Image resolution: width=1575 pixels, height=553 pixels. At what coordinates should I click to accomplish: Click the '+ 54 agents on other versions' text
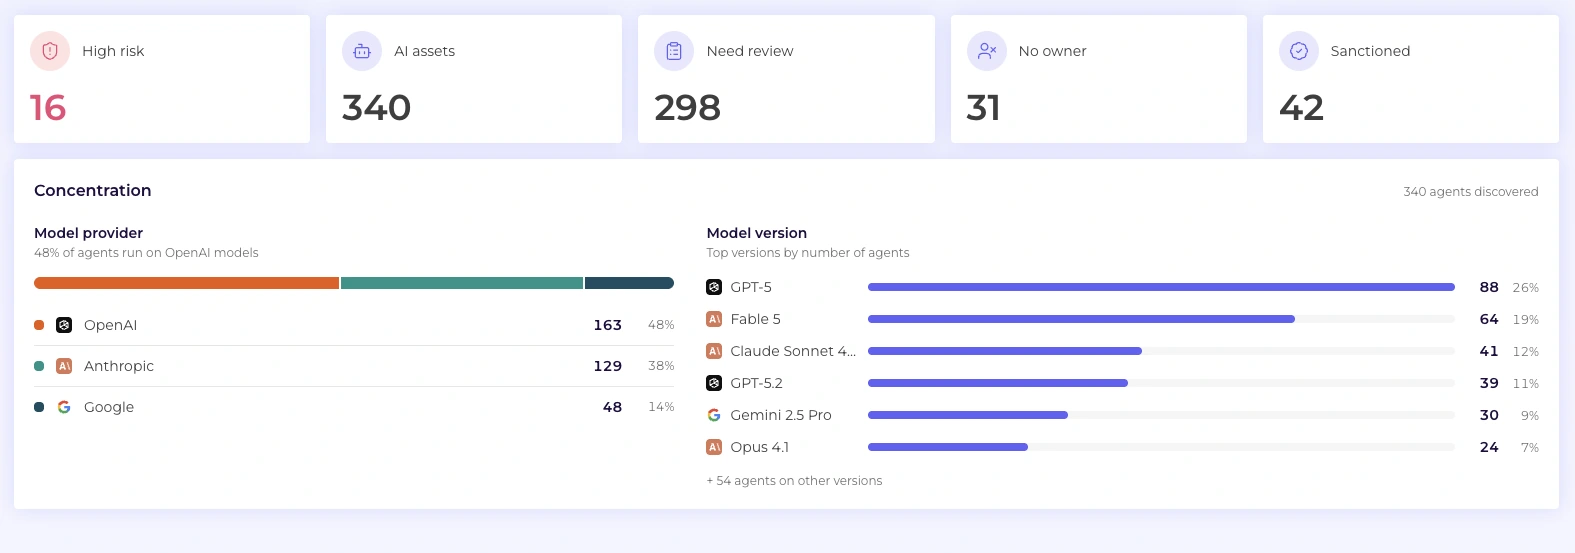click(x=794, y=481)
